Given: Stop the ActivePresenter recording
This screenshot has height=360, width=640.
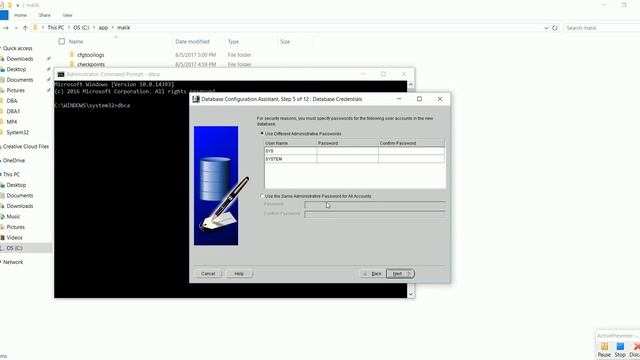Looking at the screenshot, I should click(x=620, y=349).
